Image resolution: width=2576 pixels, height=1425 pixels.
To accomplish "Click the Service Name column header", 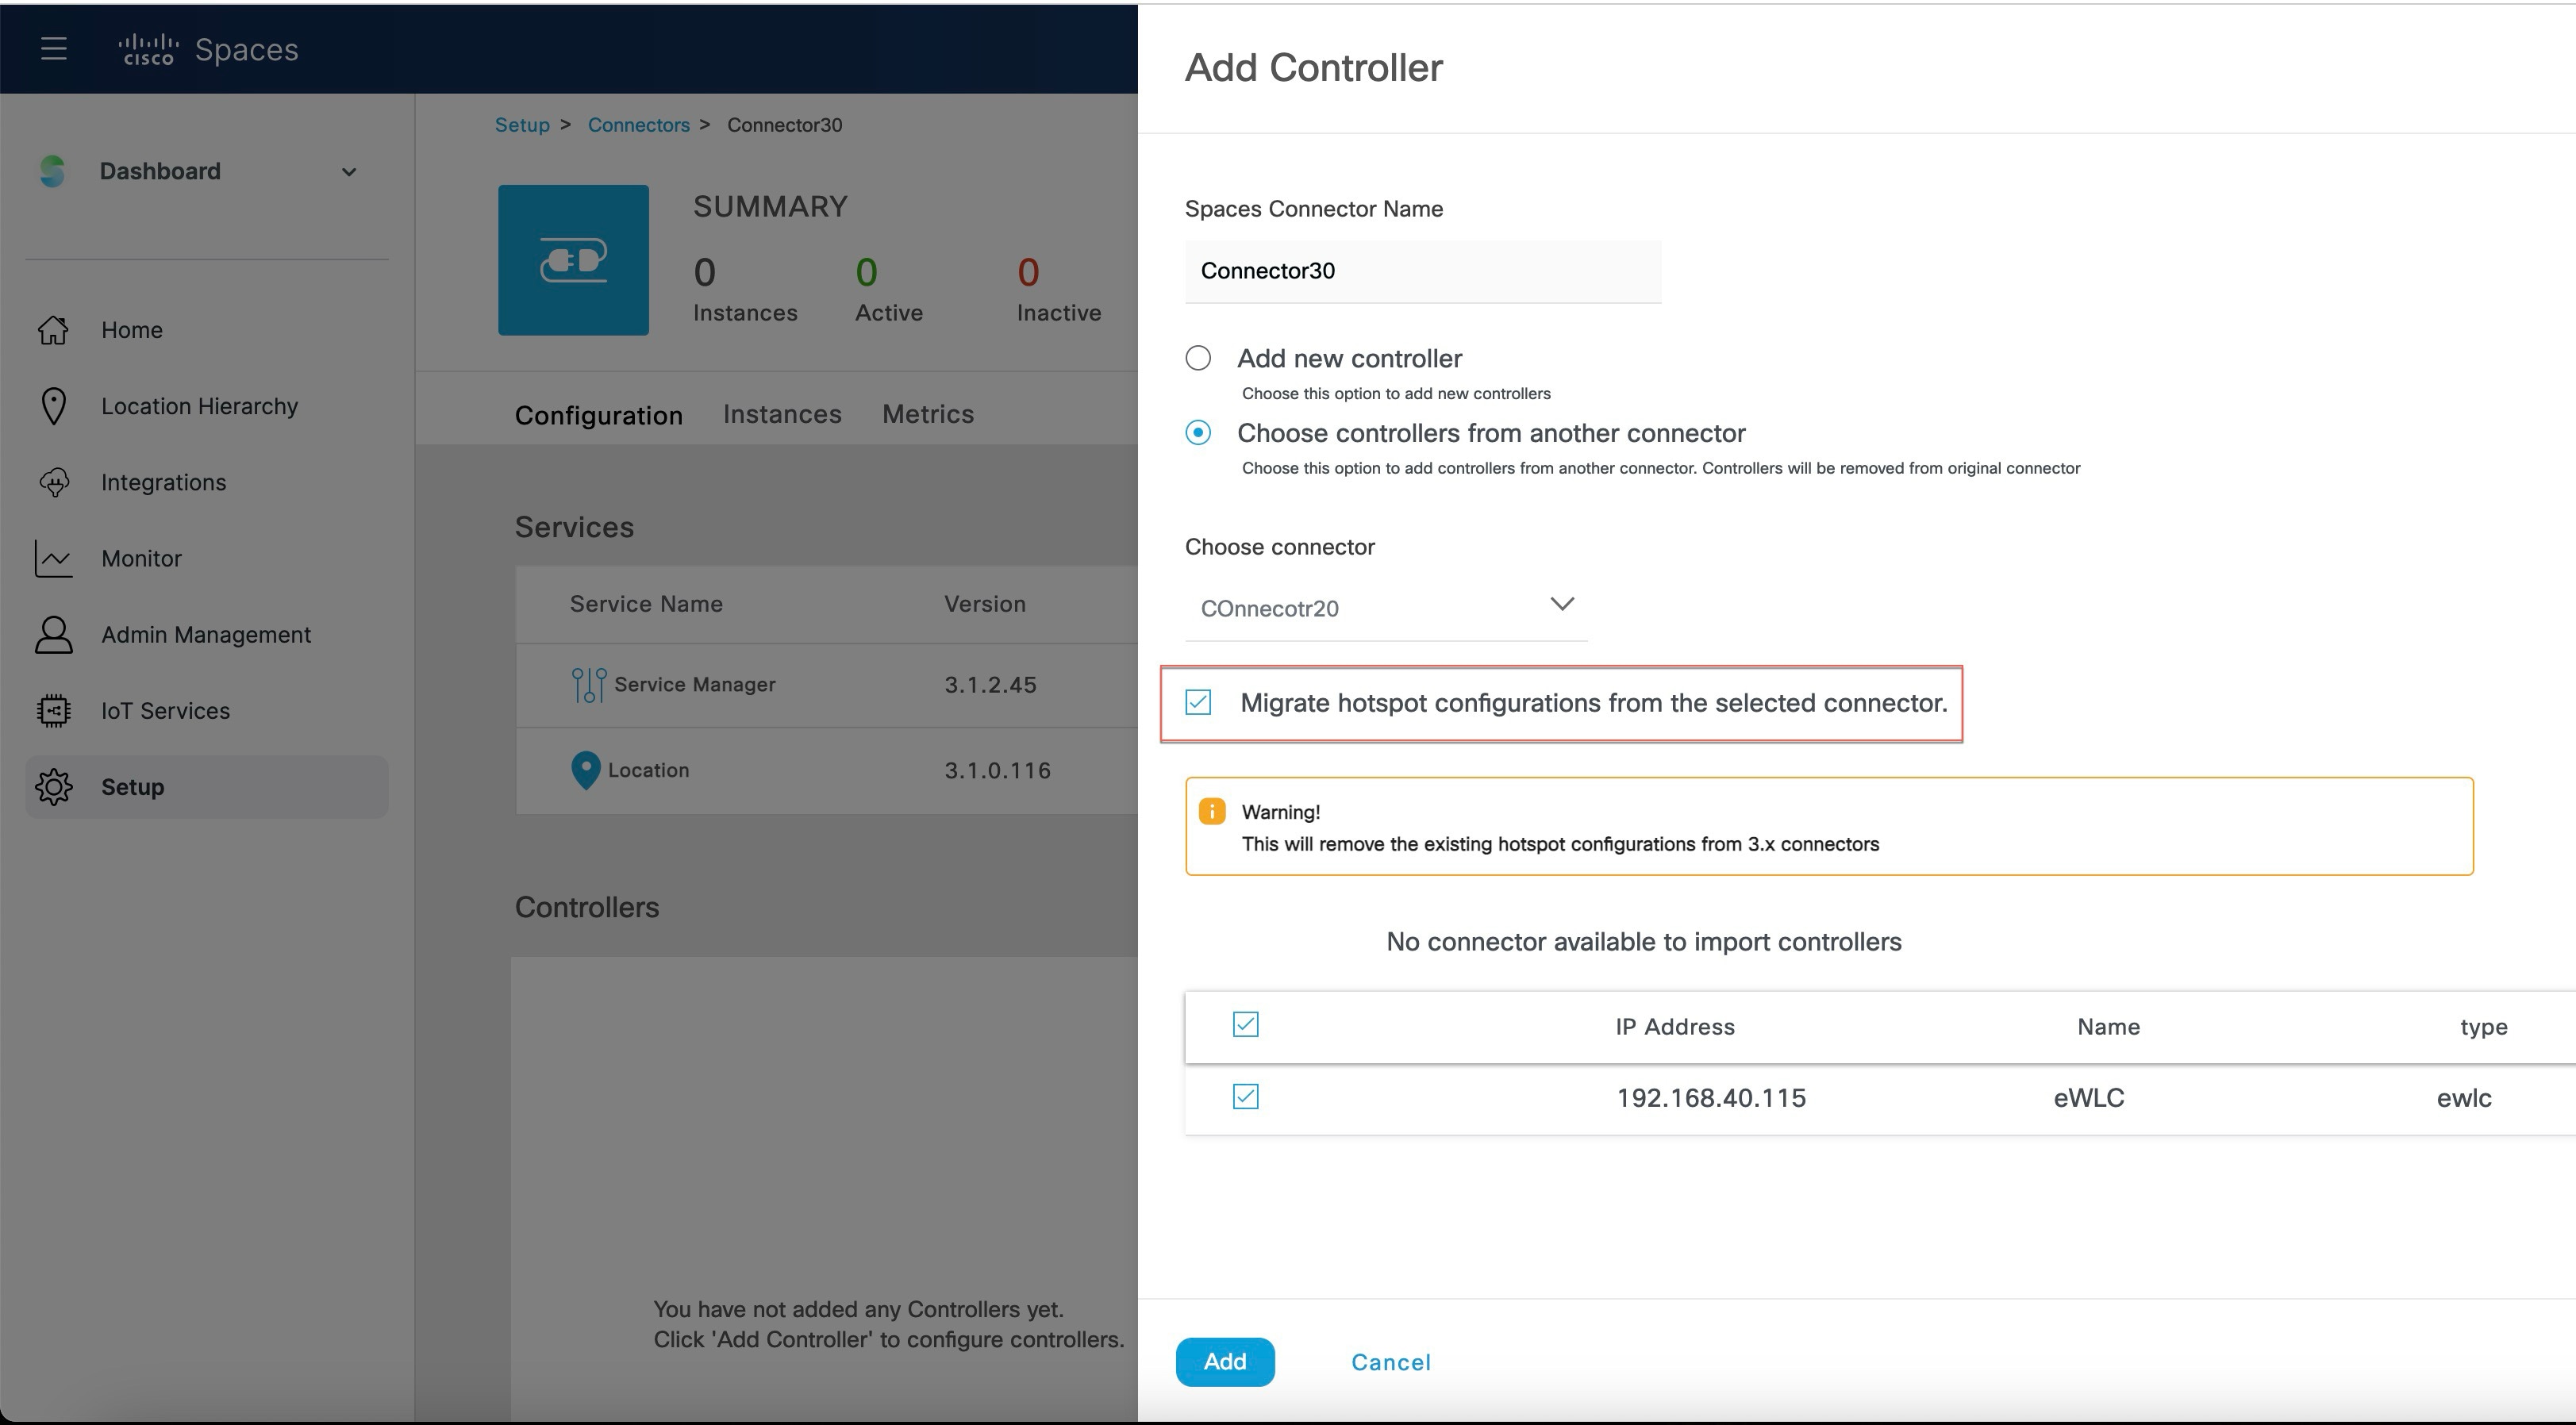I will pyautogui.click(x=646, y=604).
